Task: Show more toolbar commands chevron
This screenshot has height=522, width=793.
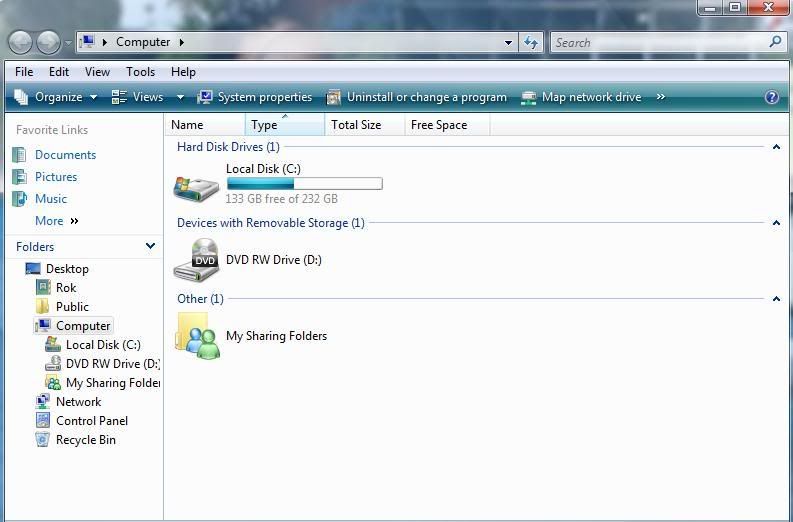Action: (660, 97)
